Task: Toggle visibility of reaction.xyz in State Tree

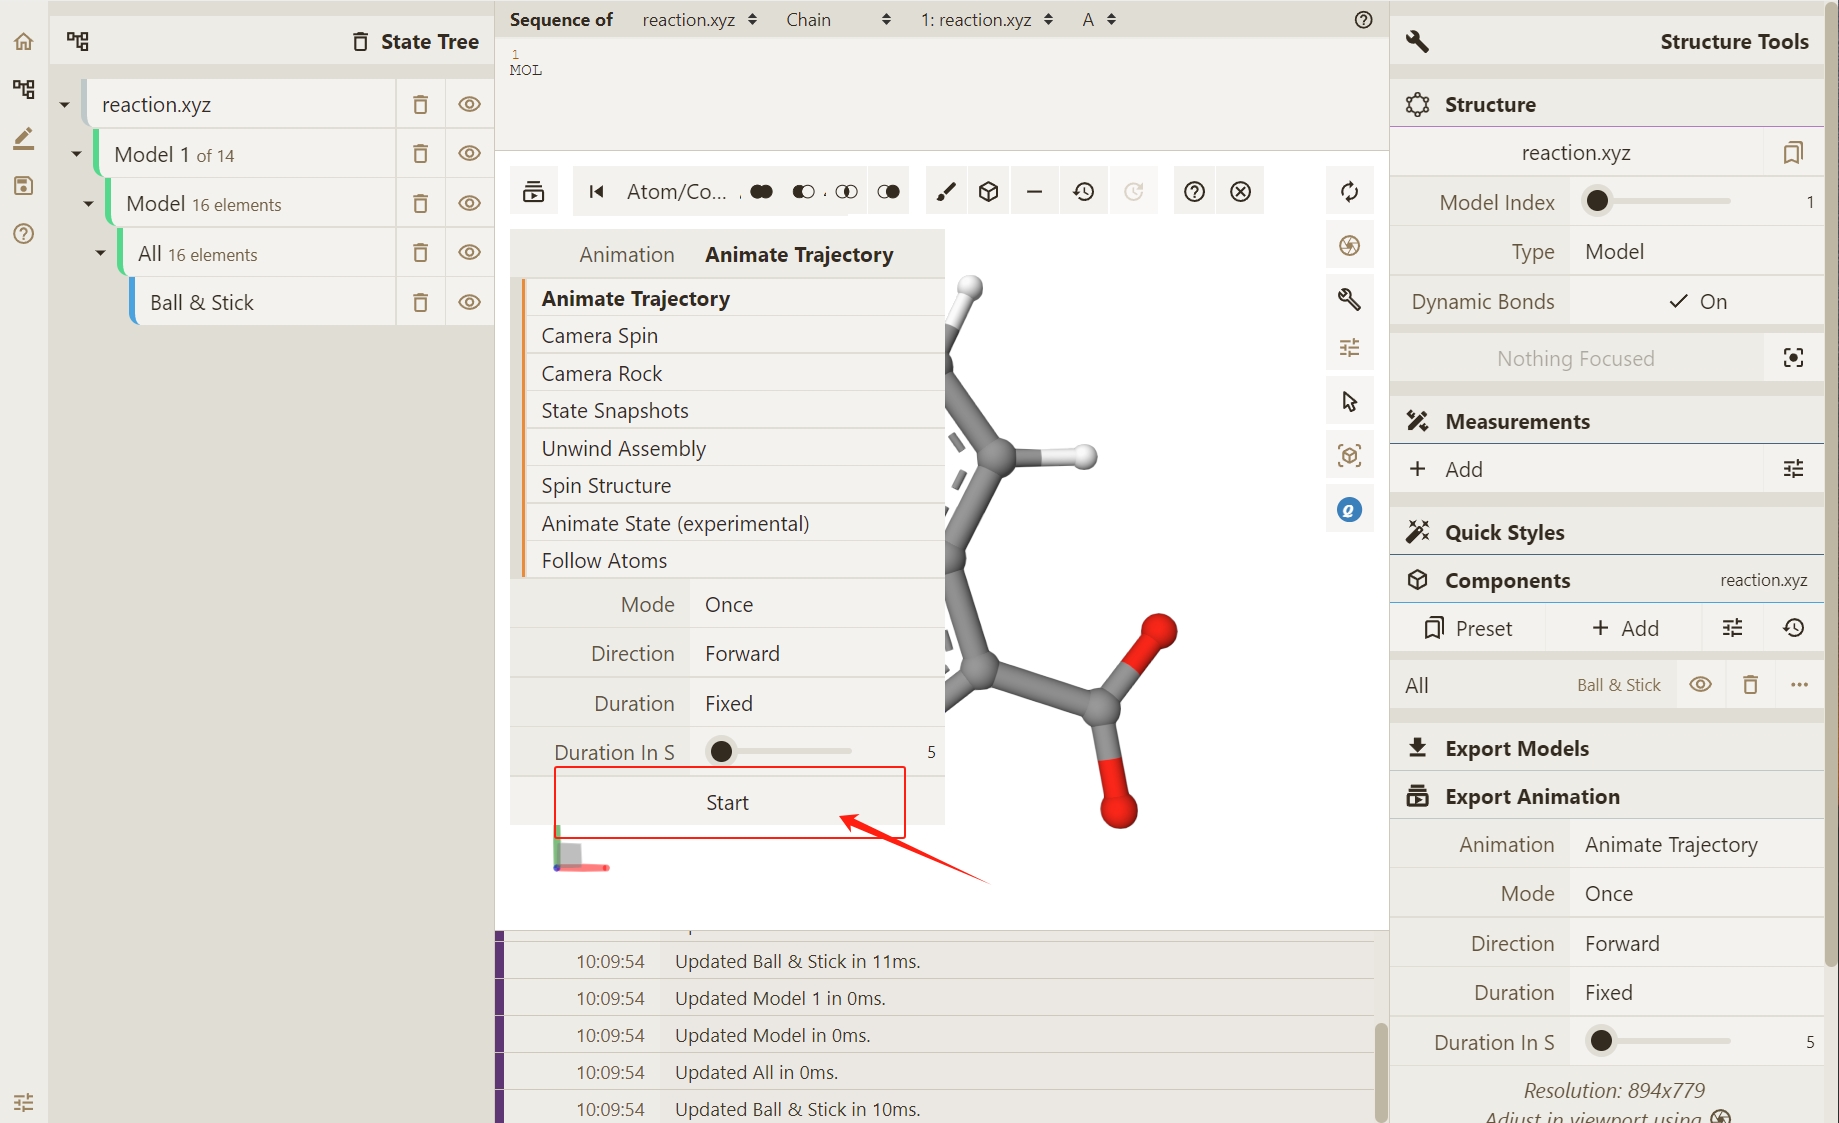Action: [x=469, y=104]
